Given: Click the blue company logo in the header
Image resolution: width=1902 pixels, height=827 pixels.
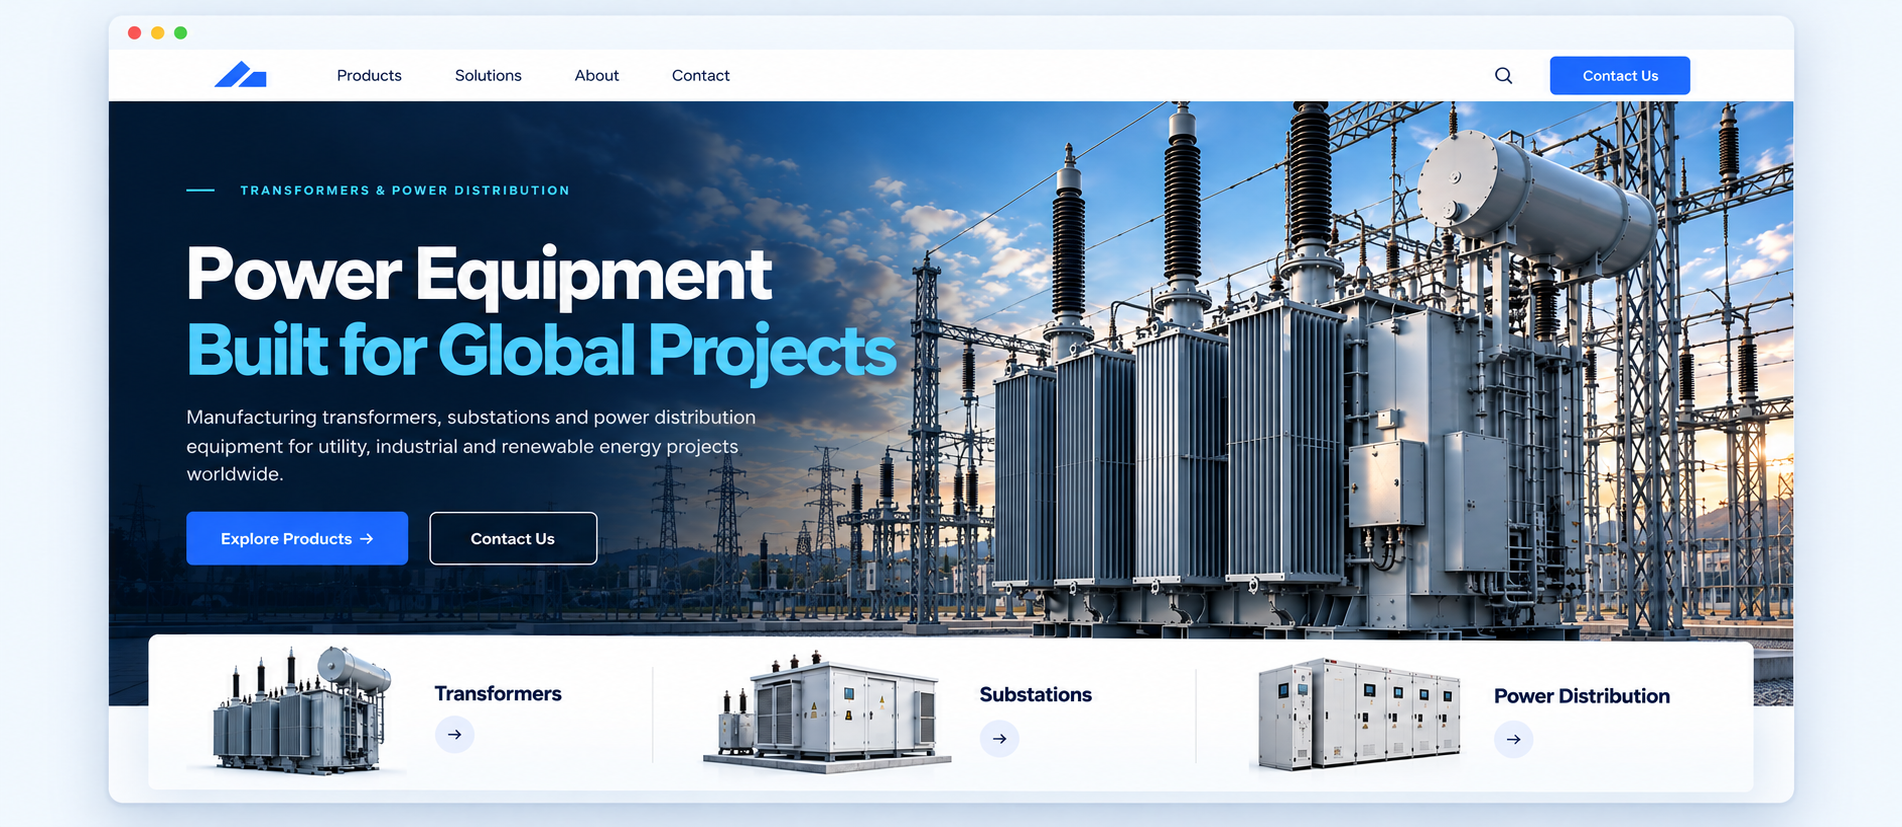Looking at the screenshot, I should point(240,75).
